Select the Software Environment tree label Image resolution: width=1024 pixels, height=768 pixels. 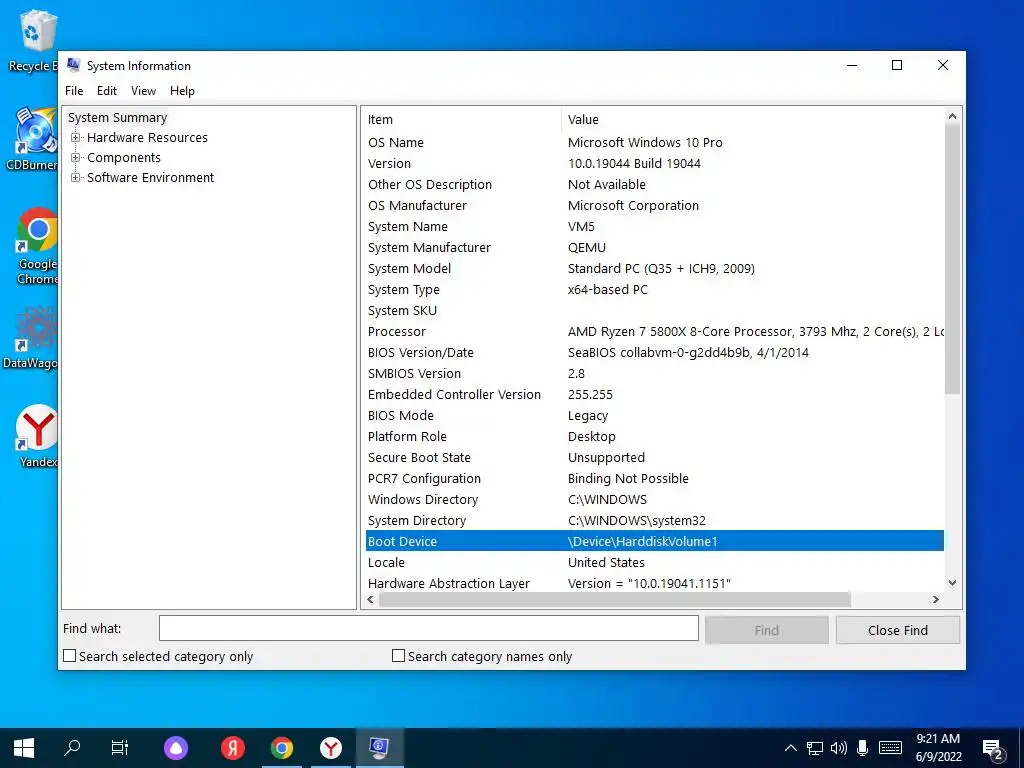click(x=151, y=178)
